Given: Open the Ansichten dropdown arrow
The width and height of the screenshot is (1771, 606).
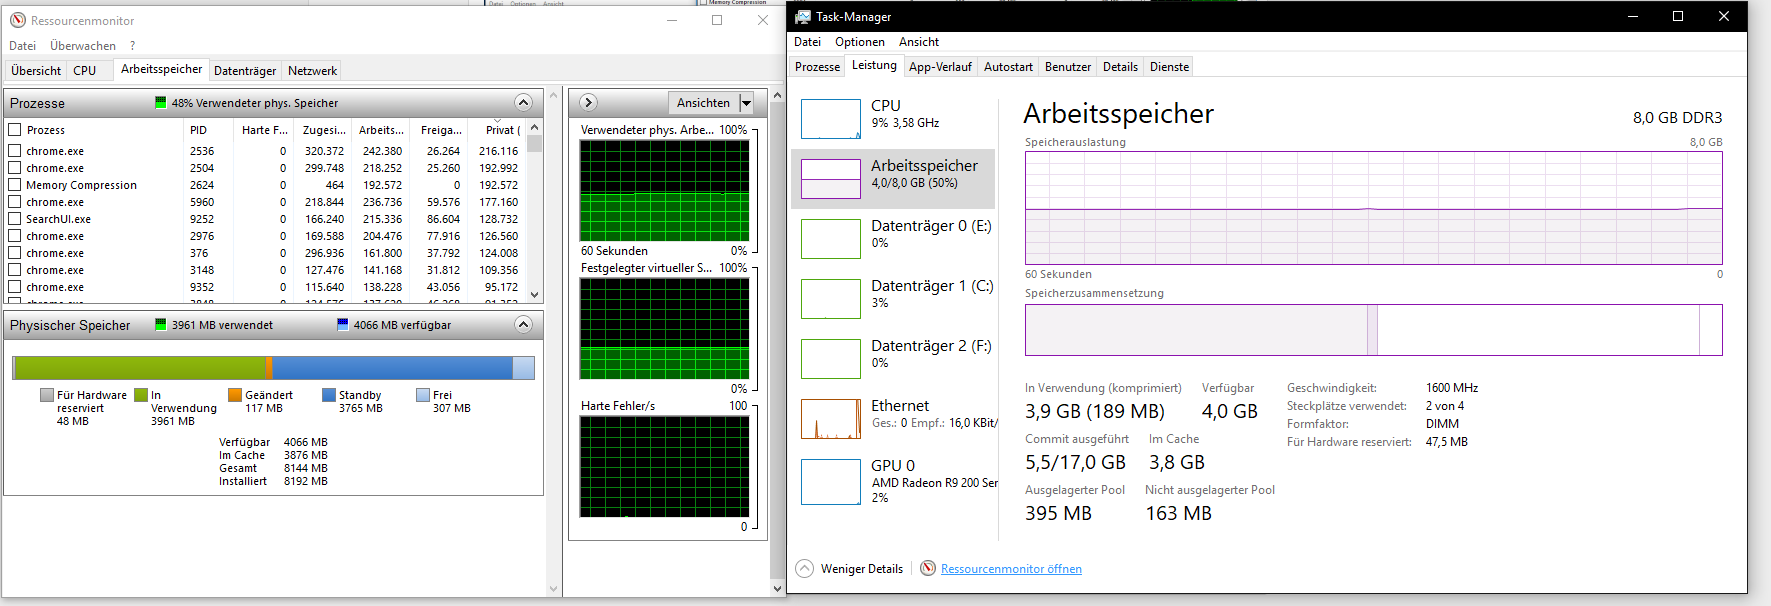Looking at the screenshot, I should (746, 103).
